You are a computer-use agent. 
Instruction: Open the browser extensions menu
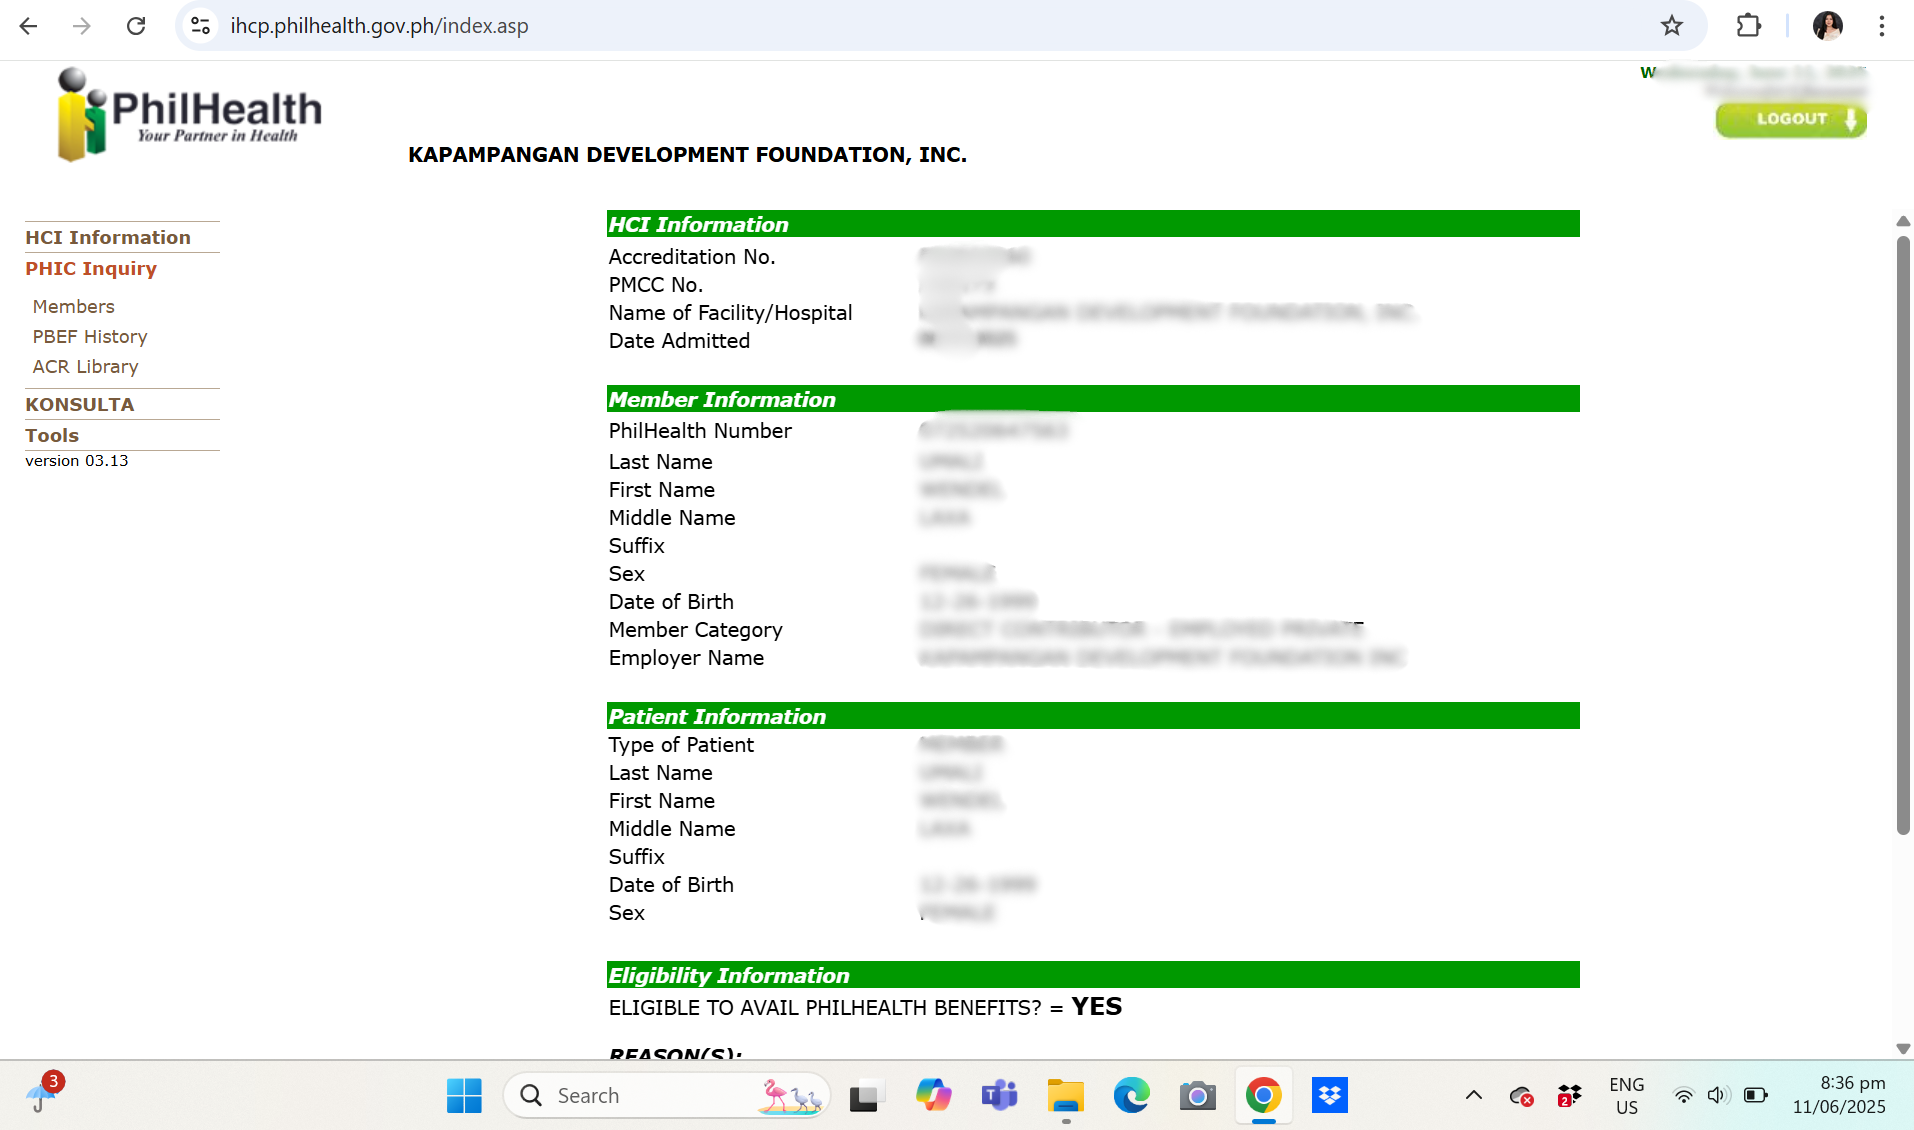1748,26
